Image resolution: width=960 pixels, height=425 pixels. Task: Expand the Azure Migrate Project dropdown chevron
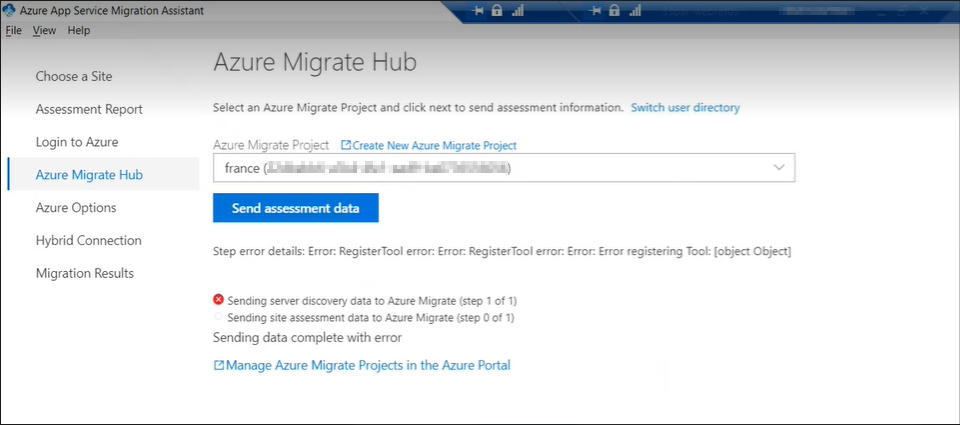point(779,168)
